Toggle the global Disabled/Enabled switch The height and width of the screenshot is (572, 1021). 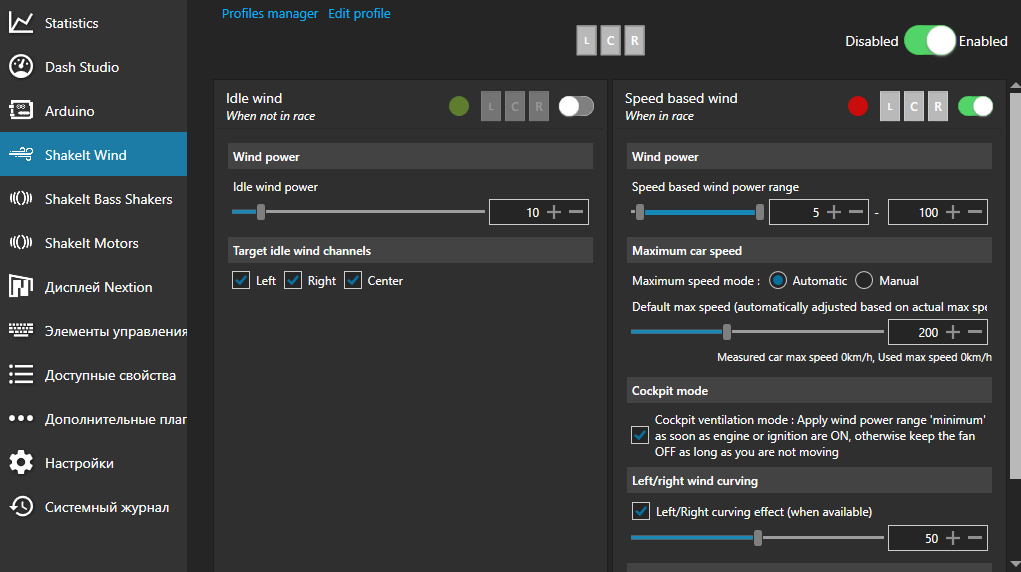click(x=929, y=41)
